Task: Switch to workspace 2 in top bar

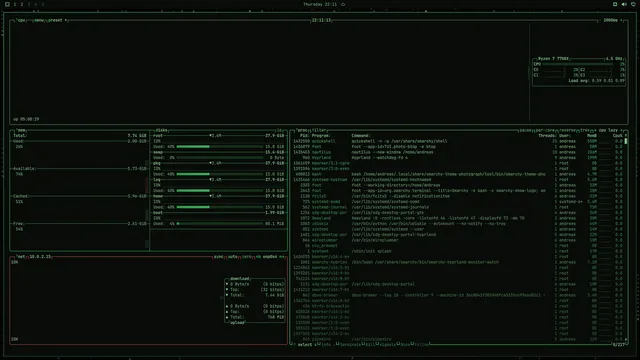Action: click(x=22, y=4)
